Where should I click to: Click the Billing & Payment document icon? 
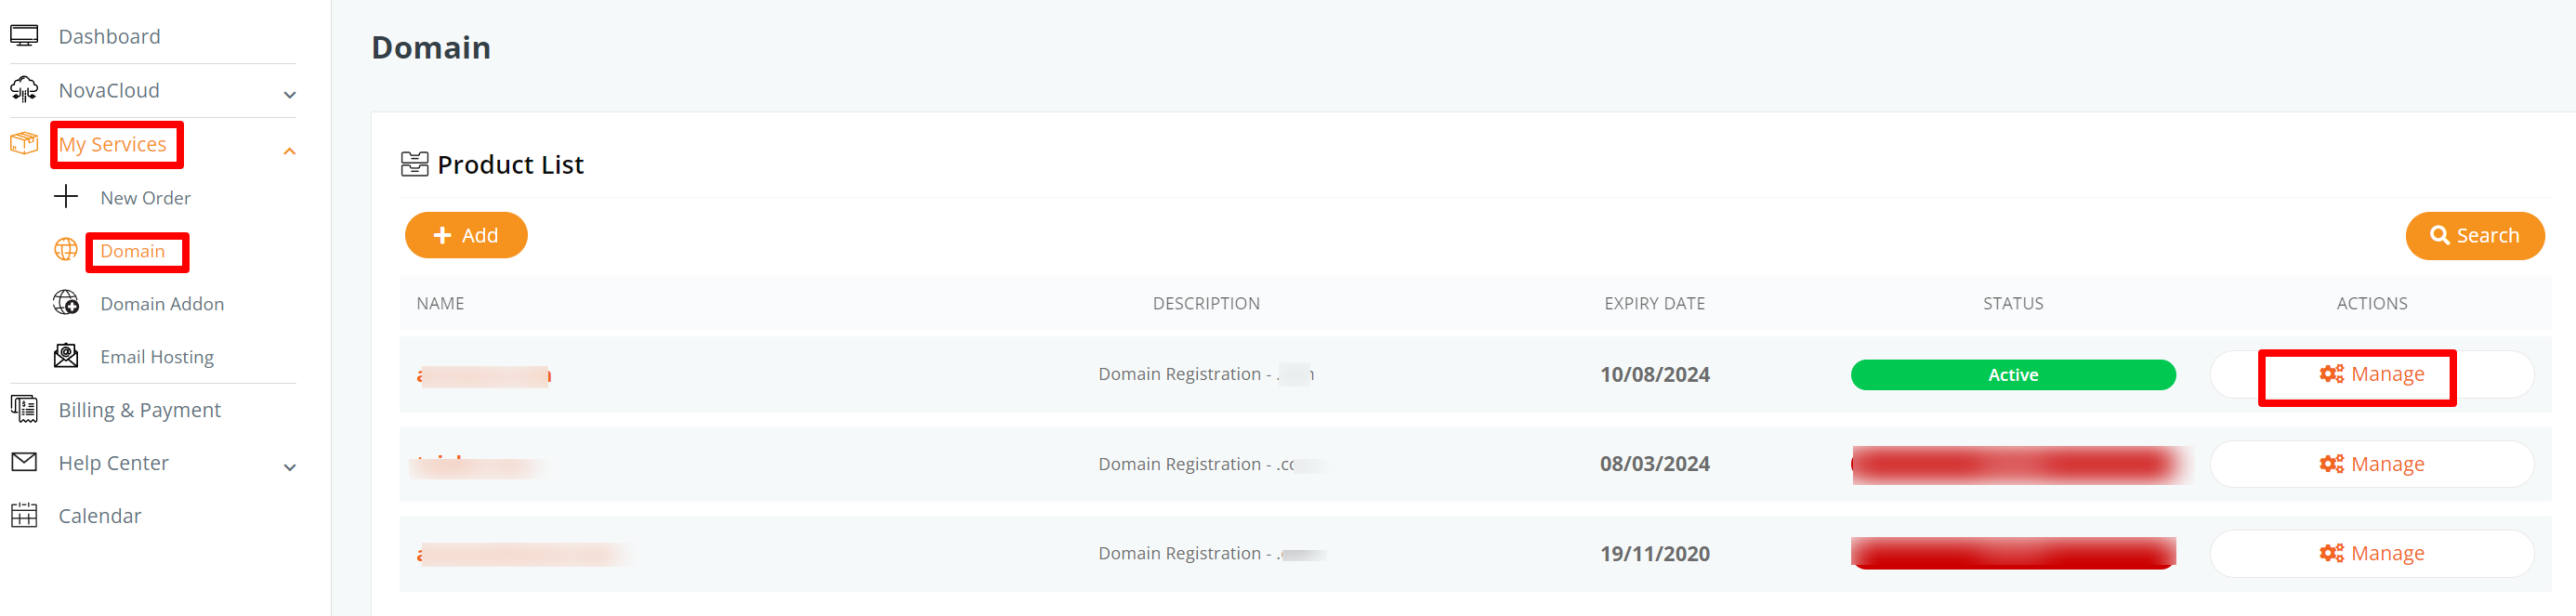click(x=24, y=409)
